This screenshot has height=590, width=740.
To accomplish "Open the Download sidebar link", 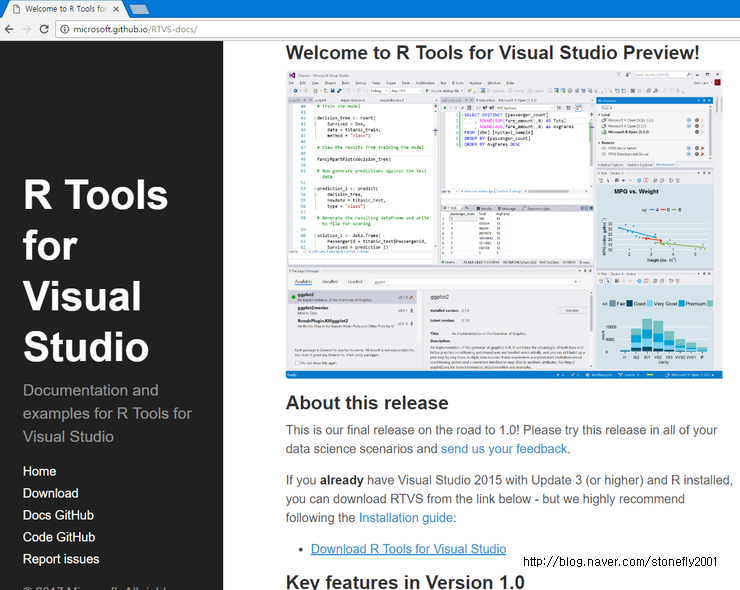I will [x=50, y=493].
